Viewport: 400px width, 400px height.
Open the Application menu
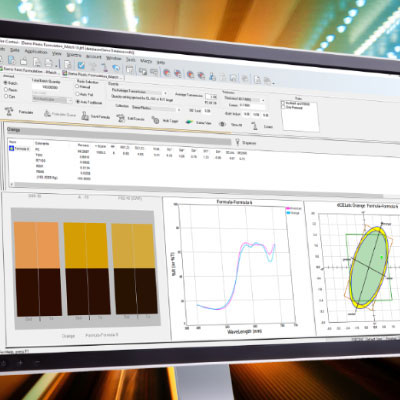point(36,52)
